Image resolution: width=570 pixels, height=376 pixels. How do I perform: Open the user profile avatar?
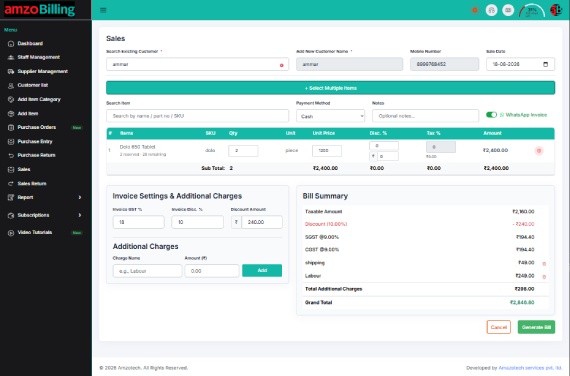tap(556, 10)
